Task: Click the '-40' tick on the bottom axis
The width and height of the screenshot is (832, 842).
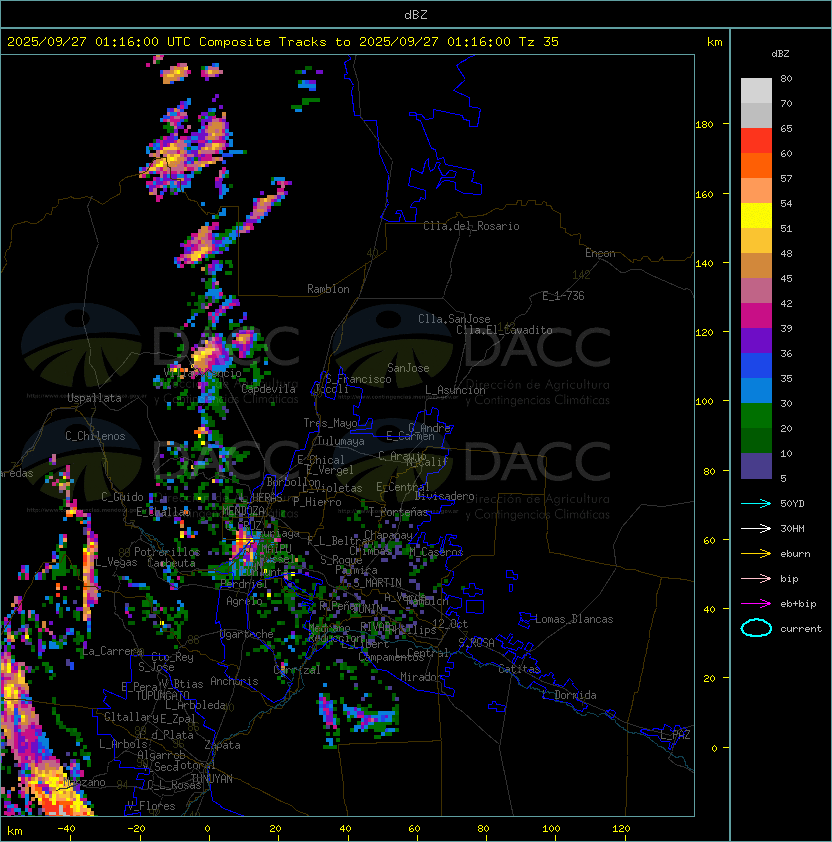Action: tap(66, 829)
